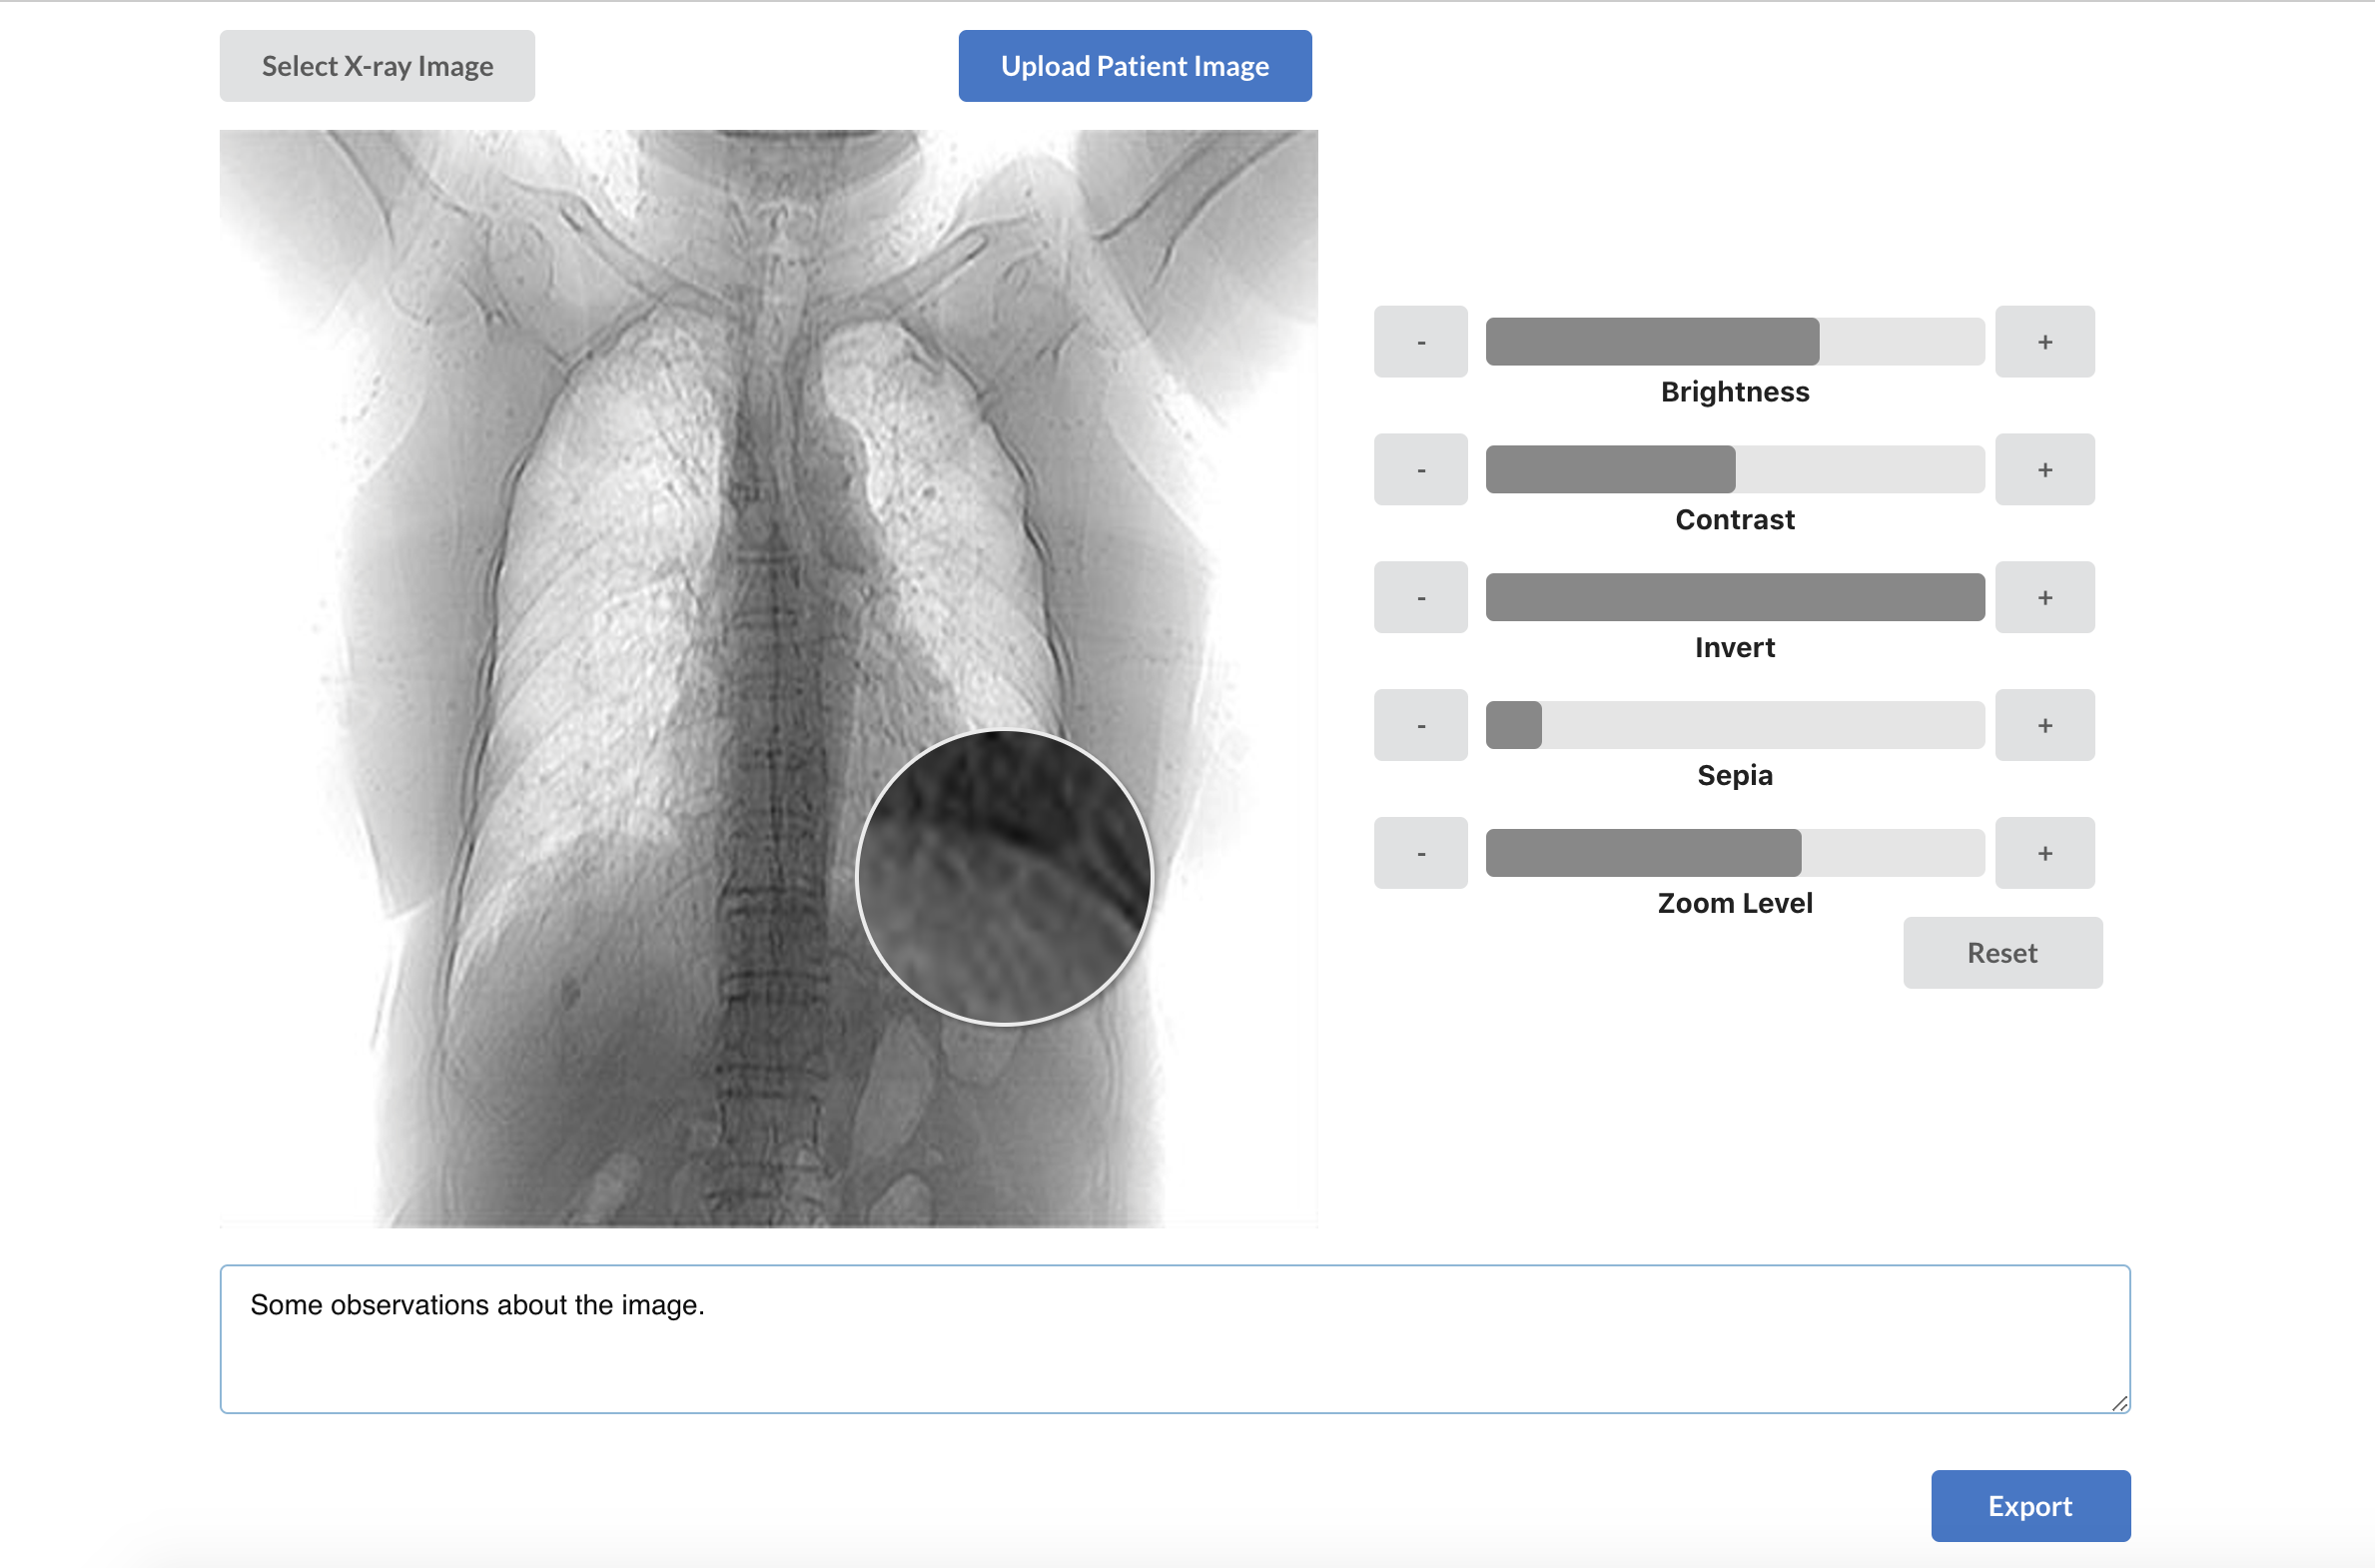Reset all image adjustments
The height and width of the screenshot is (1568, 2375).
pos(2001,953)
